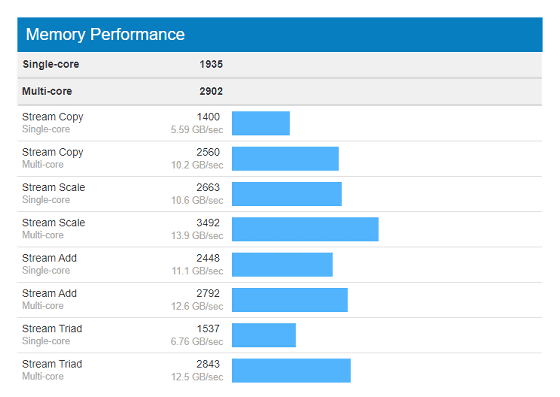Click Stream Scale multi-core score 3492
Viewport: 560px width, 397px height.
(208, 223)
